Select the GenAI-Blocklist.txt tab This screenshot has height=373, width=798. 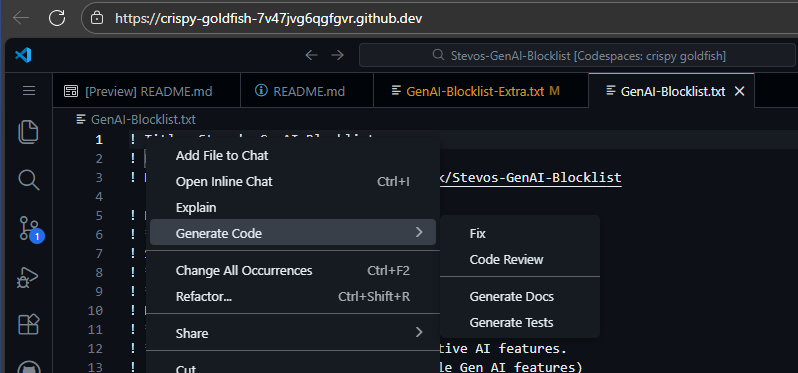pos(671,91)
